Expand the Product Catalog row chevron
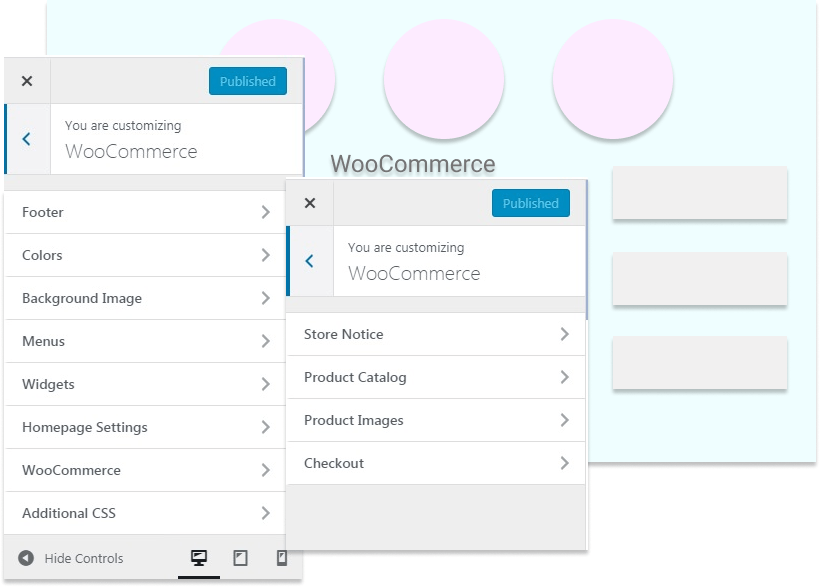The height and width of the screenshot is (587, 820). pyautogui.click(x=564, y=377)
